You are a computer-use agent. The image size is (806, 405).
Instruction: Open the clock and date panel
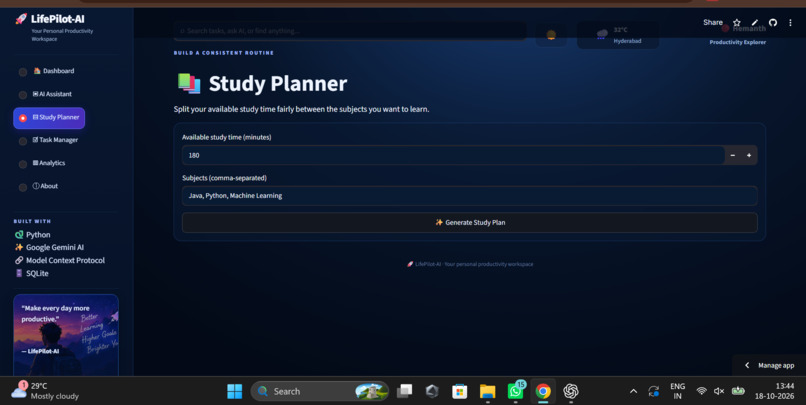pos(774,391)
